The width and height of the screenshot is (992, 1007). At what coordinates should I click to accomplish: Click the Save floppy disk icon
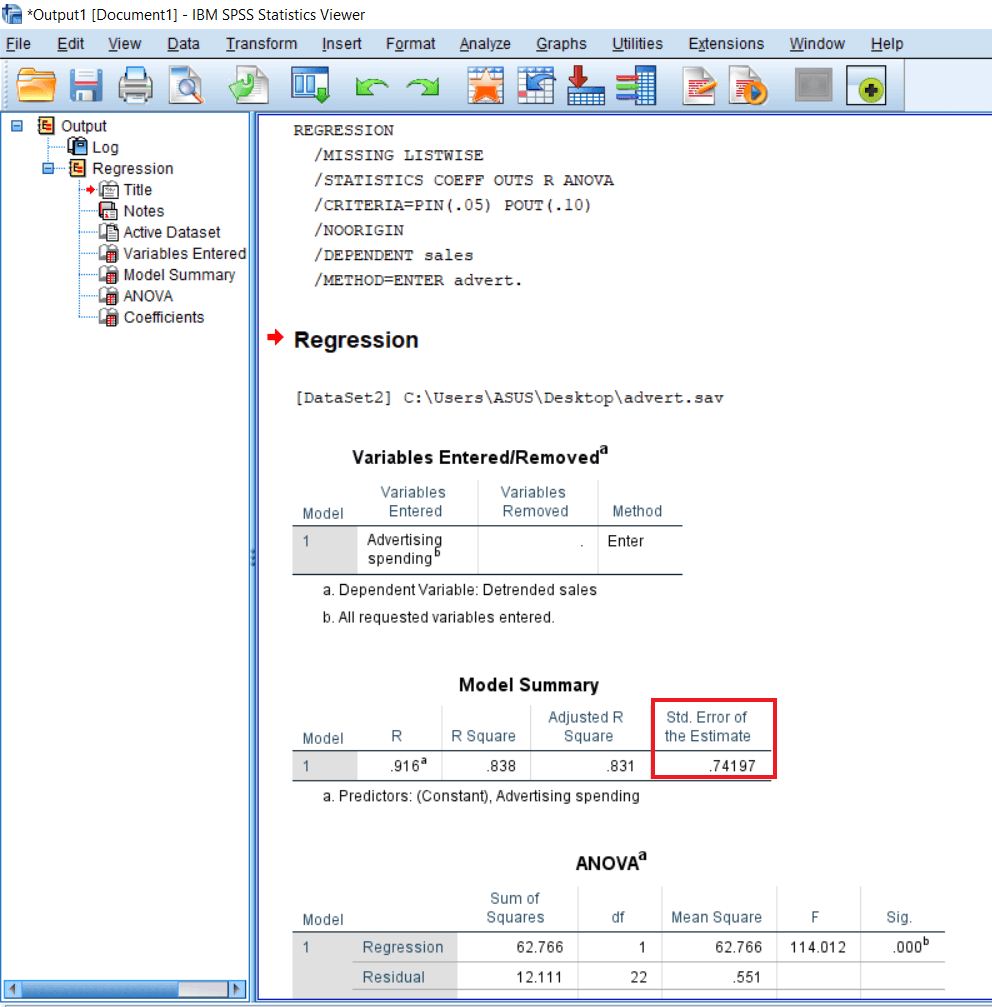86,87
